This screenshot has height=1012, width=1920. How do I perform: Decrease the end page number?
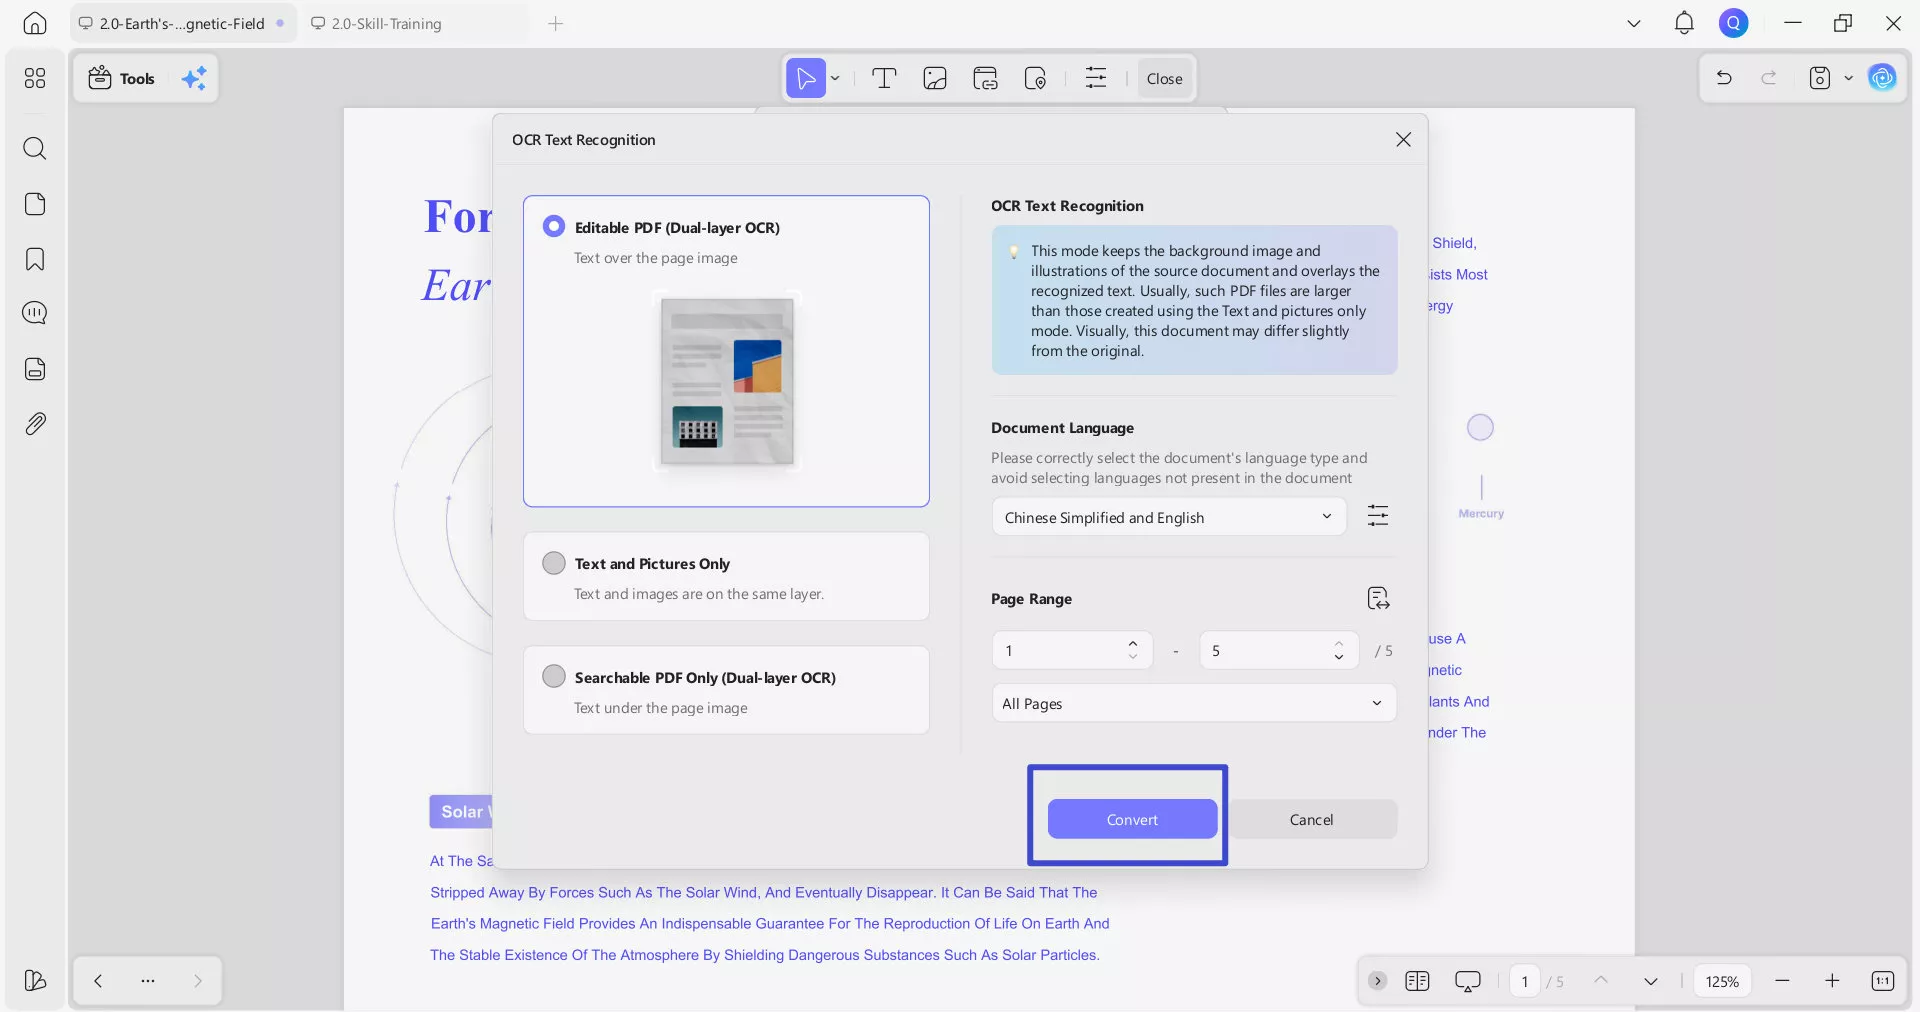pyautogui.click(x=1339, y=657)
